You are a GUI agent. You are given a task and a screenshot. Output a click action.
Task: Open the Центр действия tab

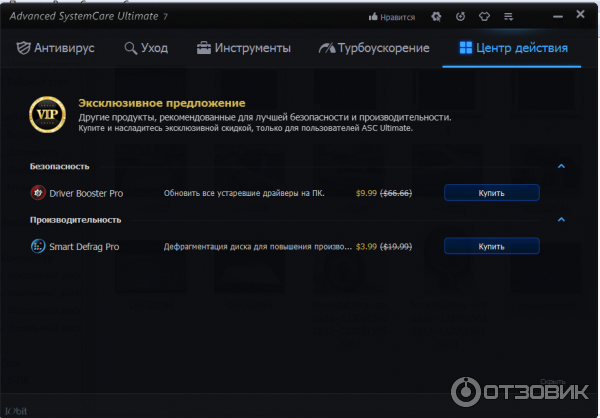513,48
